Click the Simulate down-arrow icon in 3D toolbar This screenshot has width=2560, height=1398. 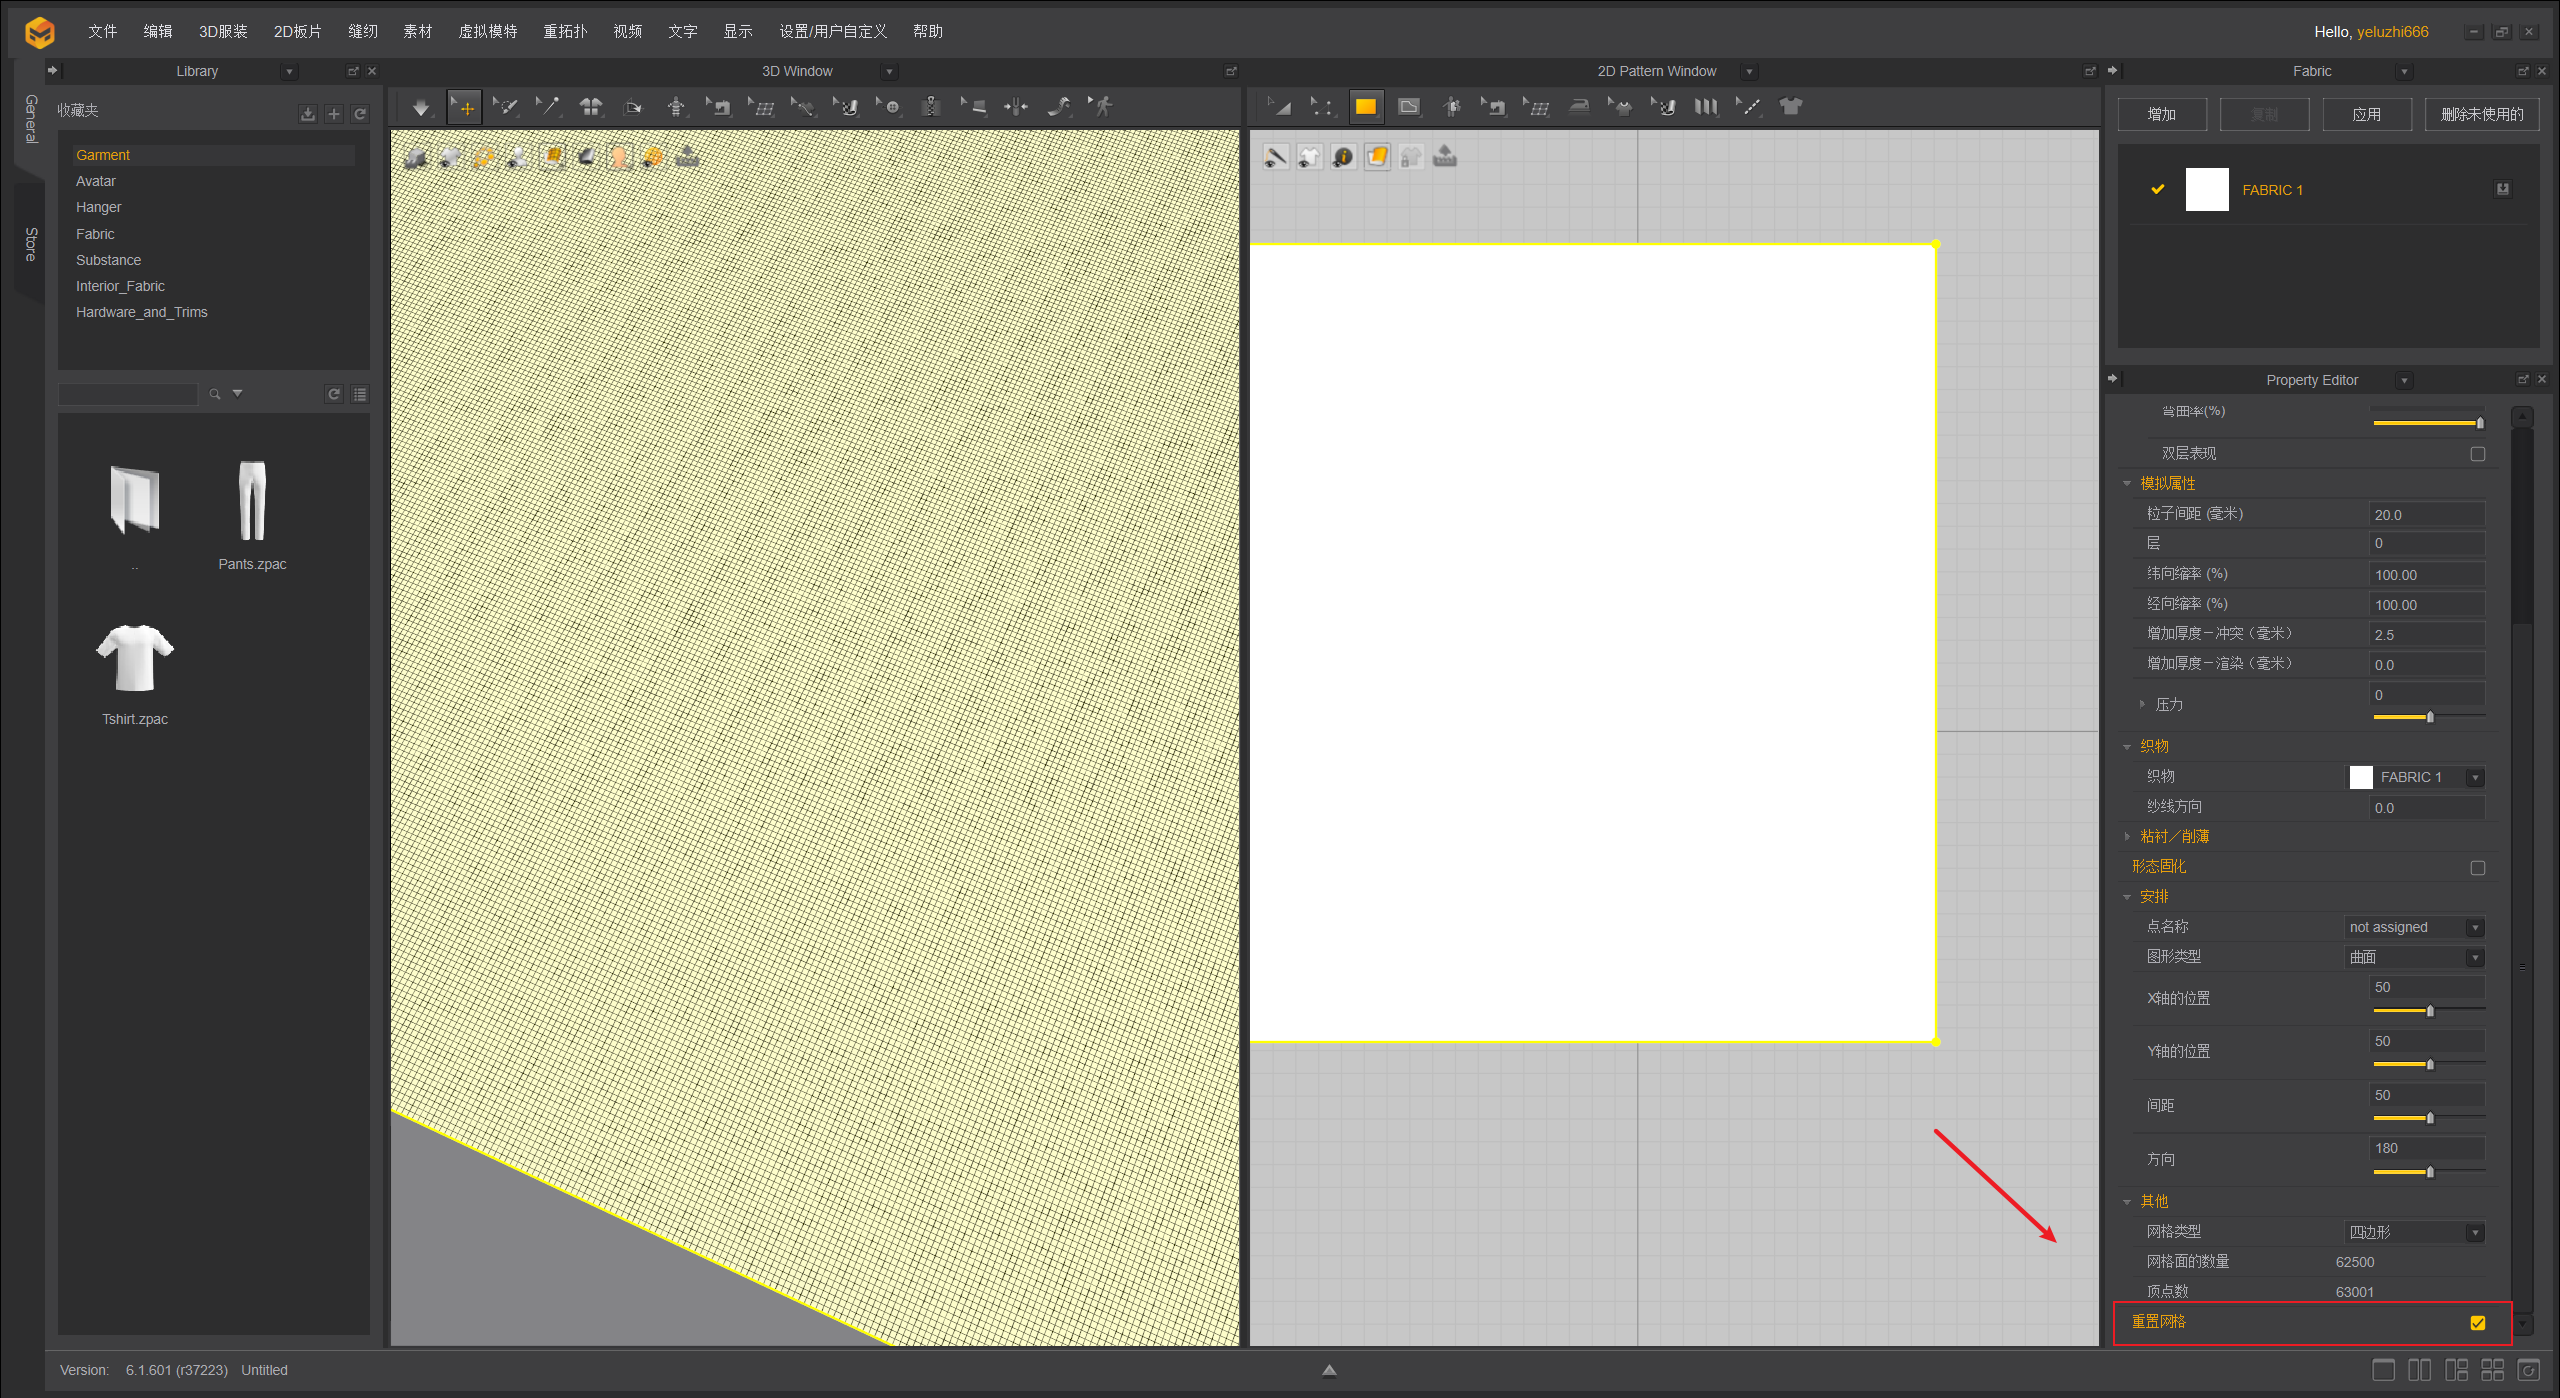point(420,107)
